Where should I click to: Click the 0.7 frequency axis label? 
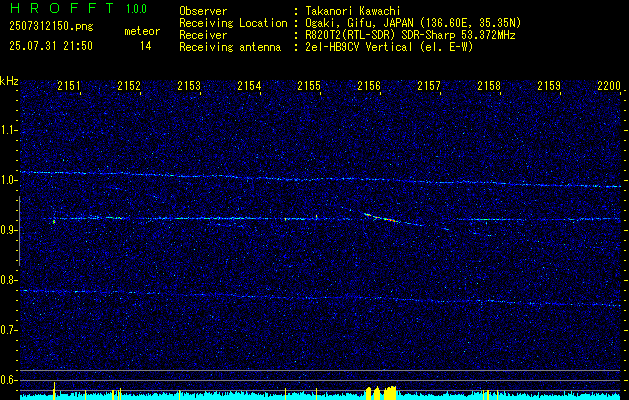[x=8, y=331]
